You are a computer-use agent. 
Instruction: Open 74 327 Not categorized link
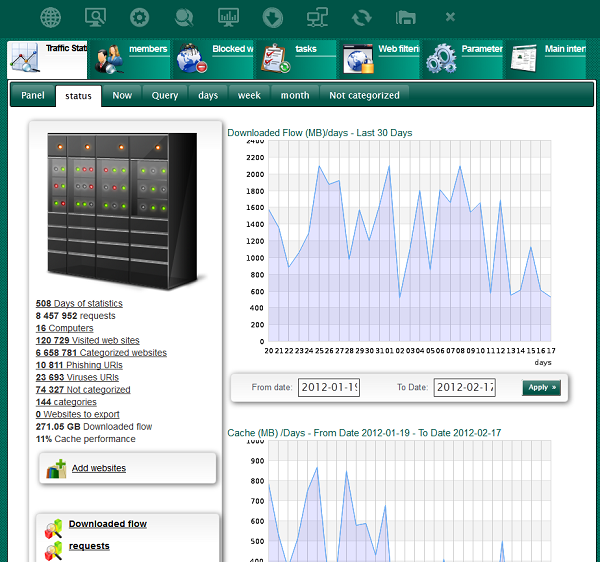tap(83, 389)
